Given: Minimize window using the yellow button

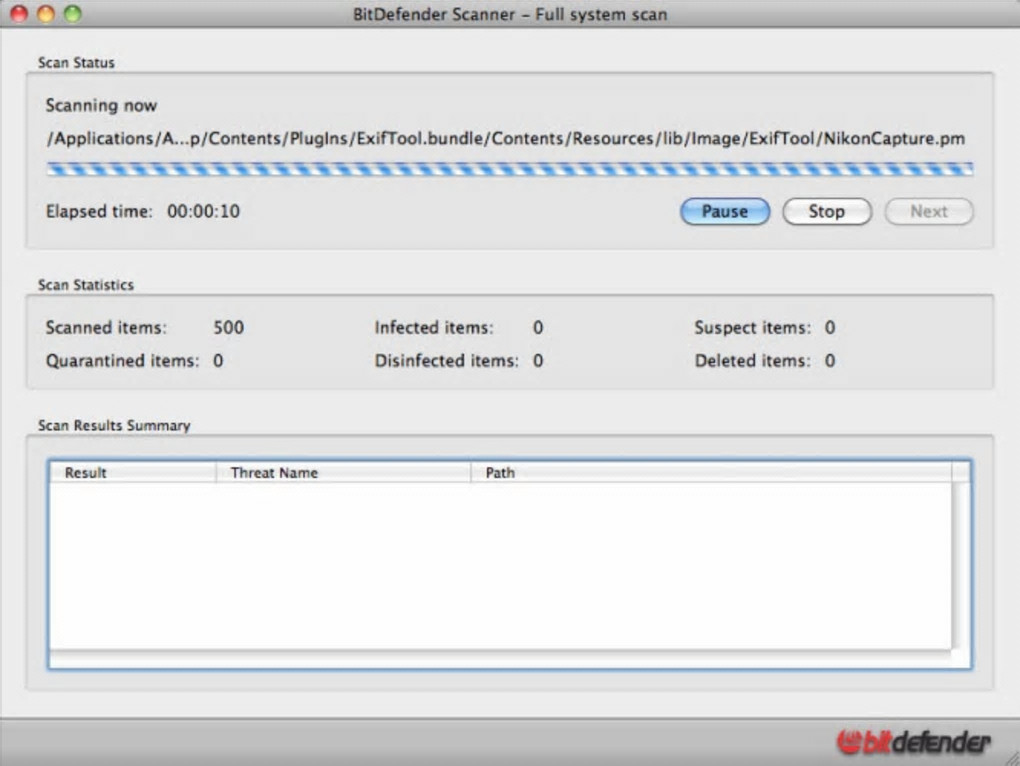Looking at the screenshot, I should click(x=46, y=14).
